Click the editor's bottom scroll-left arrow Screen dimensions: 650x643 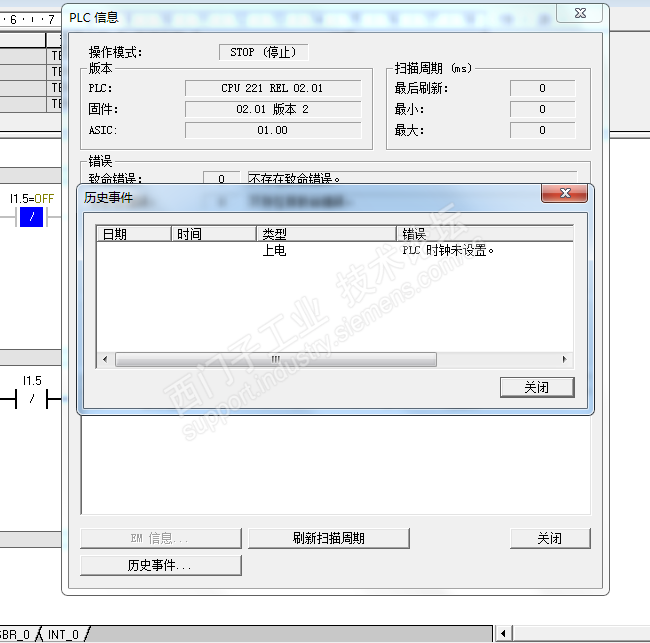point(503,634)
